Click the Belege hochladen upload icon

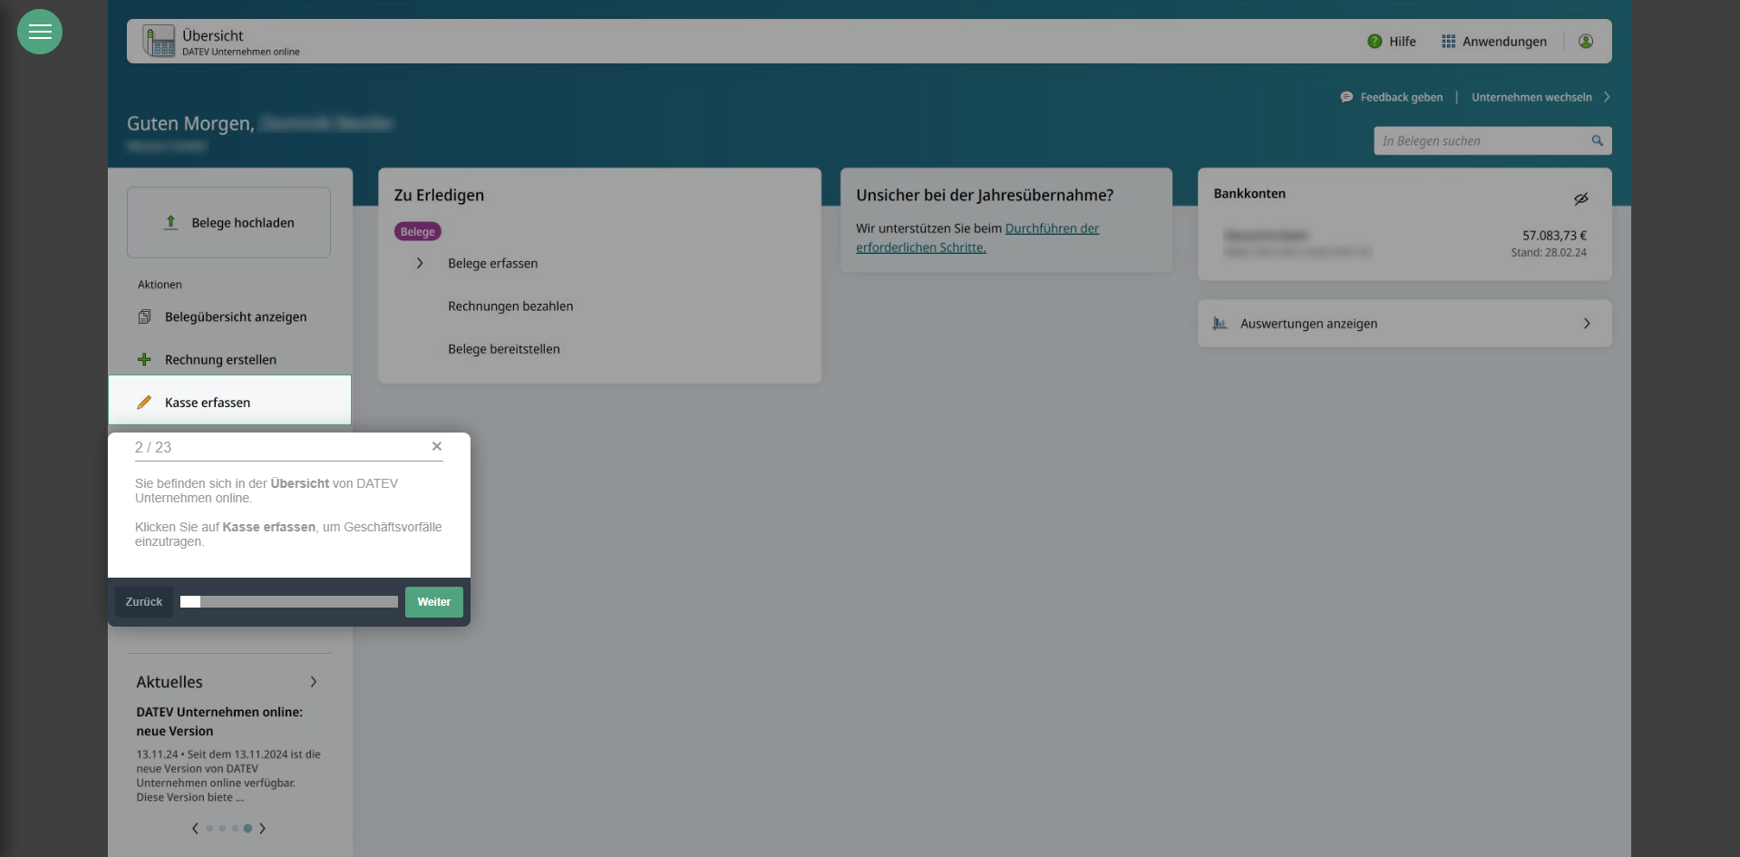click(171, 223)
